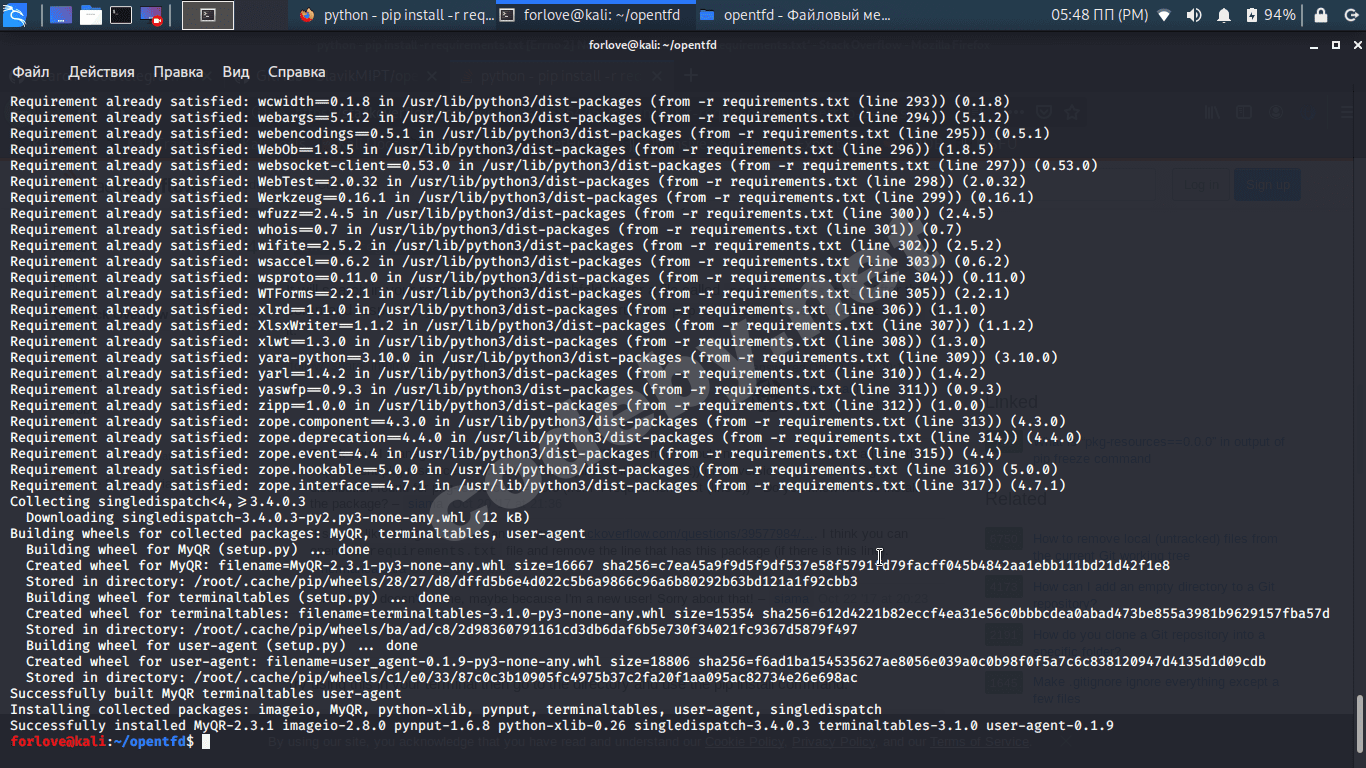Click "Collecting singledispatch<4,≥3.4.0.3" line
The width and height of the screenshot is (1366, 768).
coord(158,502)
